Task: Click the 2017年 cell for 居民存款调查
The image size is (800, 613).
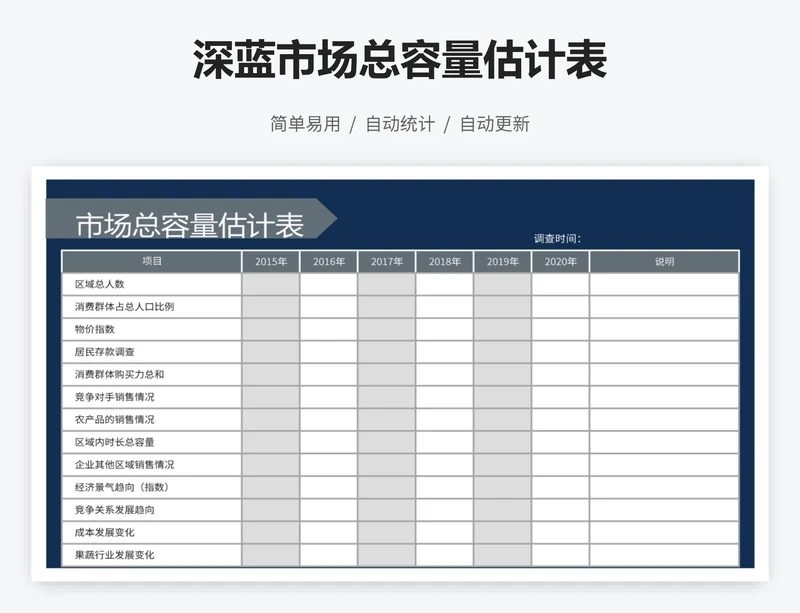Action: click(387, 352)
